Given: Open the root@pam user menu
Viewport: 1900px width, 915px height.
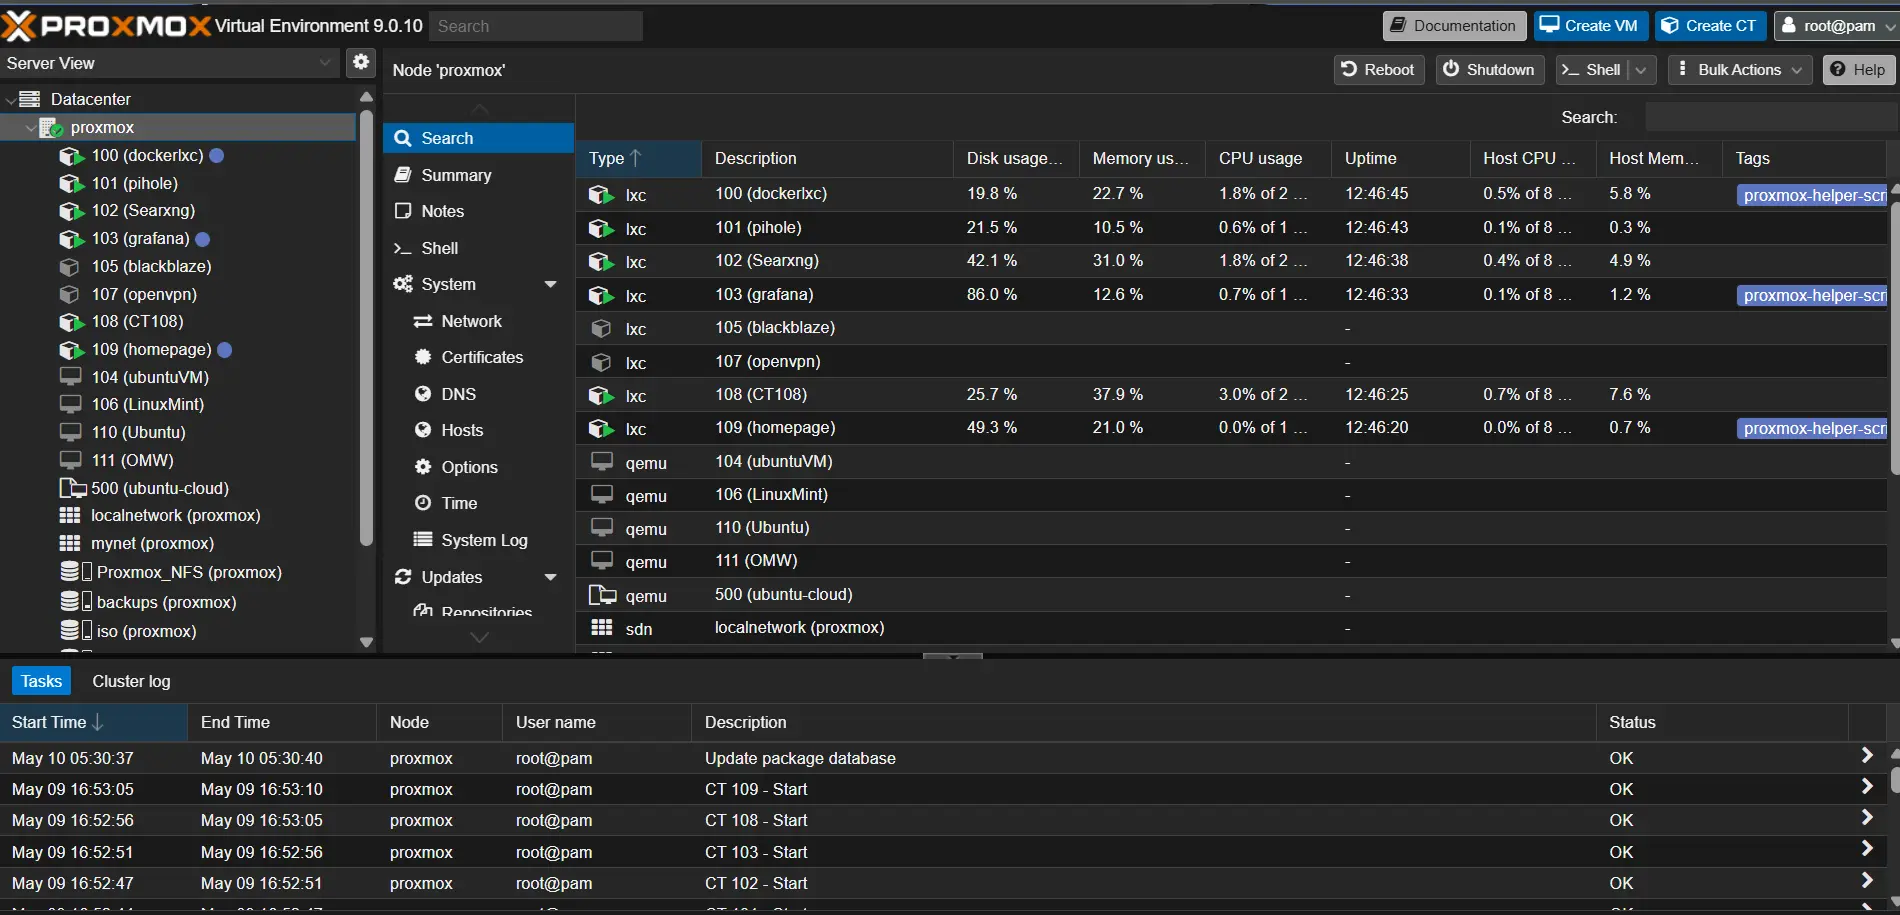Looking at the screenshot, I should point(1837,26).
